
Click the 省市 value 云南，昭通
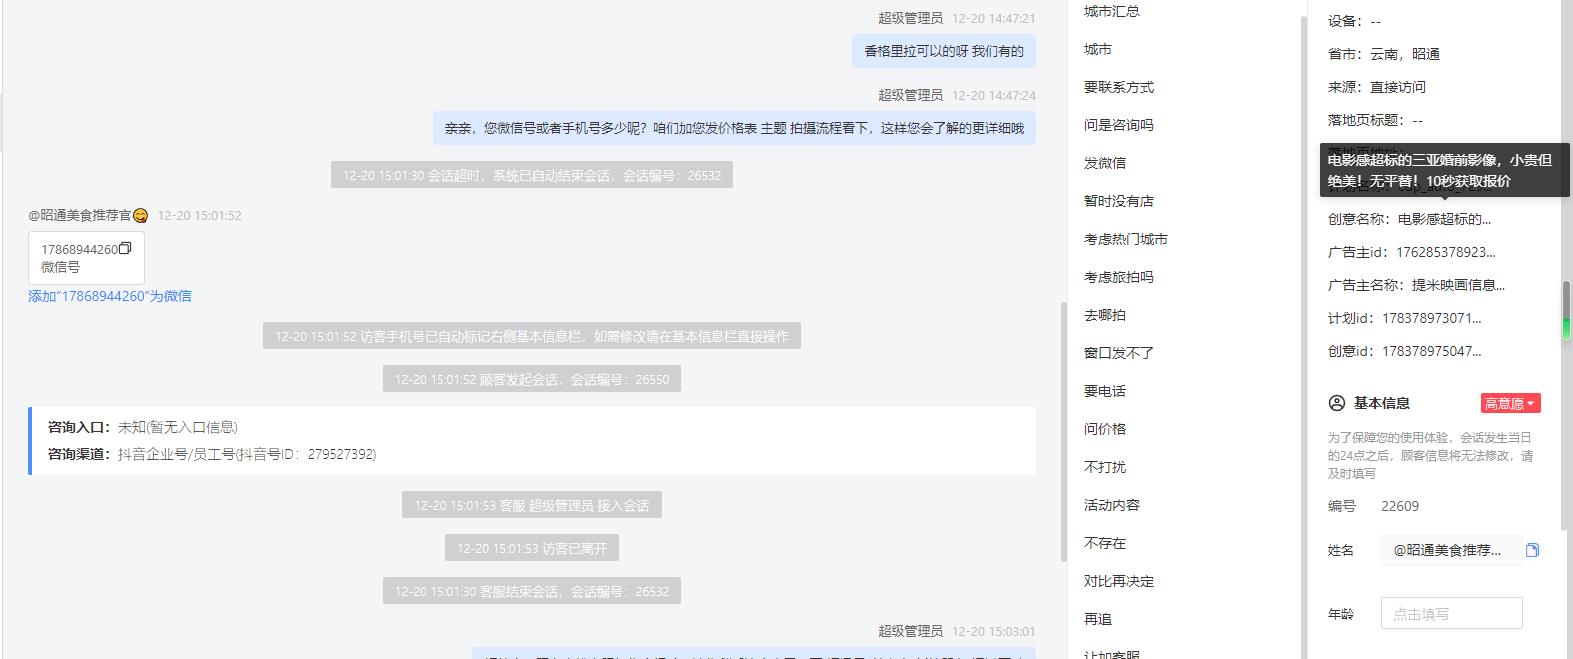tap(1405, 54)
